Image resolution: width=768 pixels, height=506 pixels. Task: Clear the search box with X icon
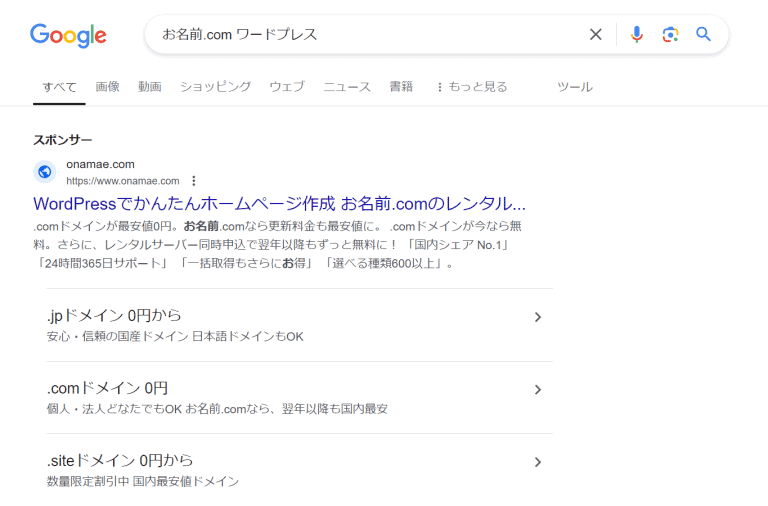pyautogui.click(x=596, y=35)
